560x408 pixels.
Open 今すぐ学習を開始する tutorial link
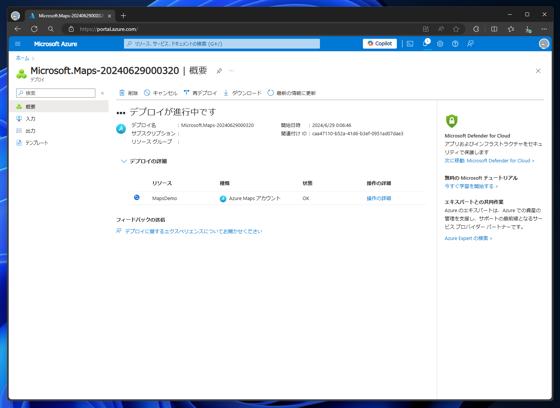471,186
